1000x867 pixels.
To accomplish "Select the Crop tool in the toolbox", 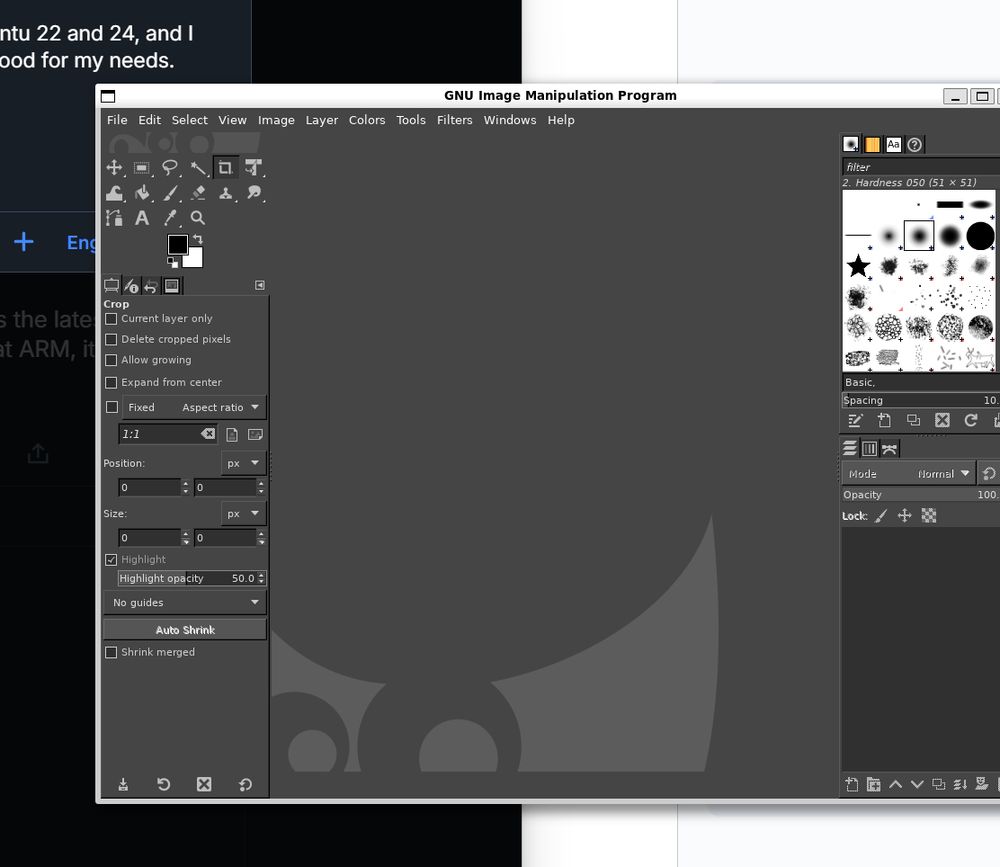I will click(225, 168).
